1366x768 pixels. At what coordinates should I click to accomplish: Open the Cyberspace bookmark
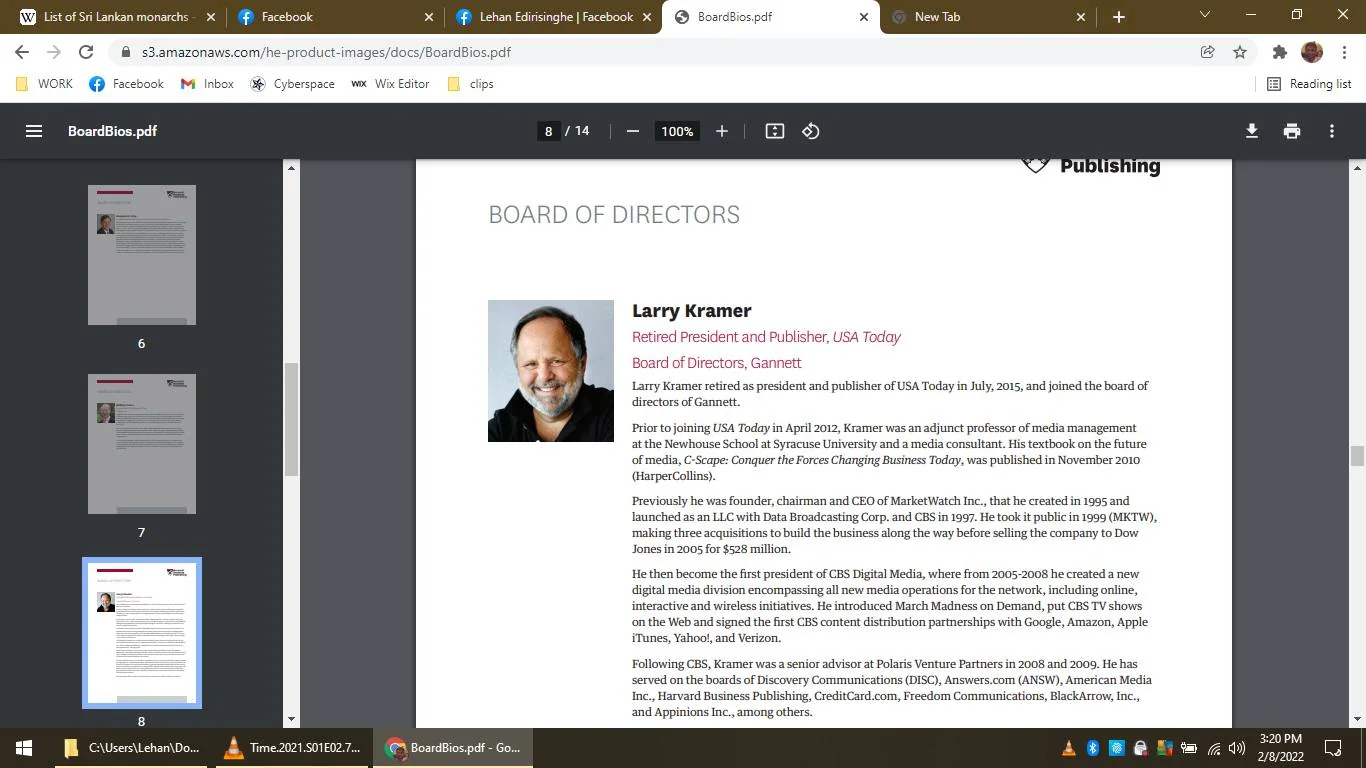pos(293,84)
